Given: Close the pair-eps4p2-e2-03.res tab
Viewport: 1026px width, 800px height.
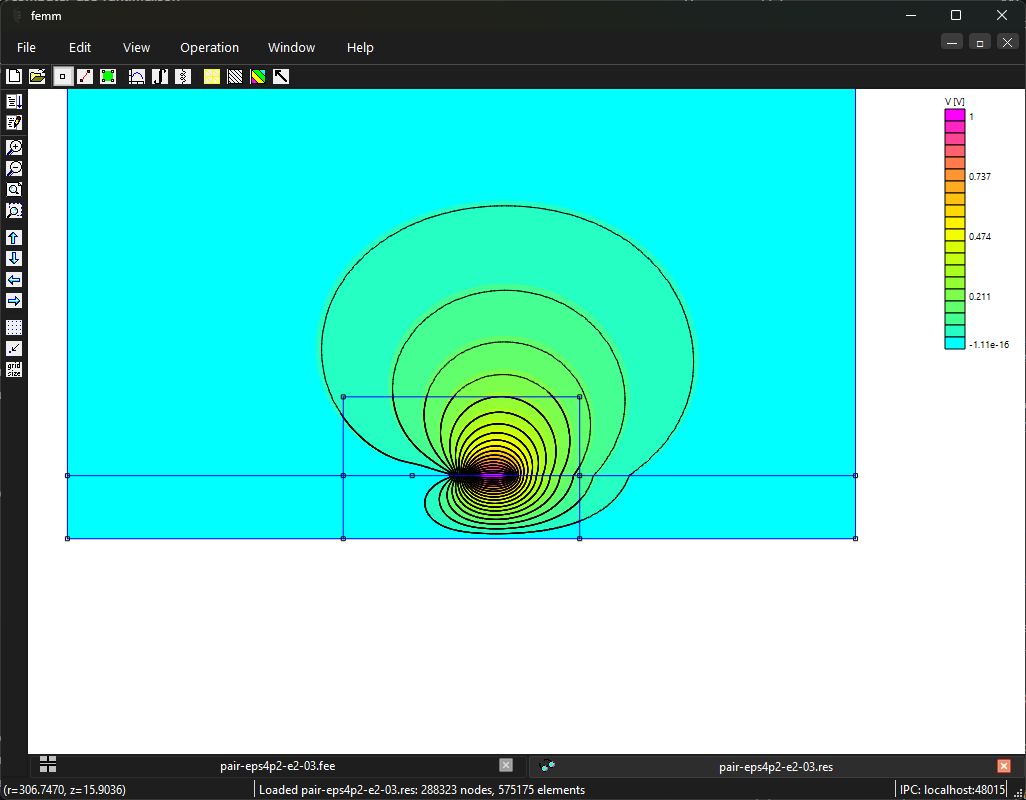Looking at the screenshot, I should 1004,765.
